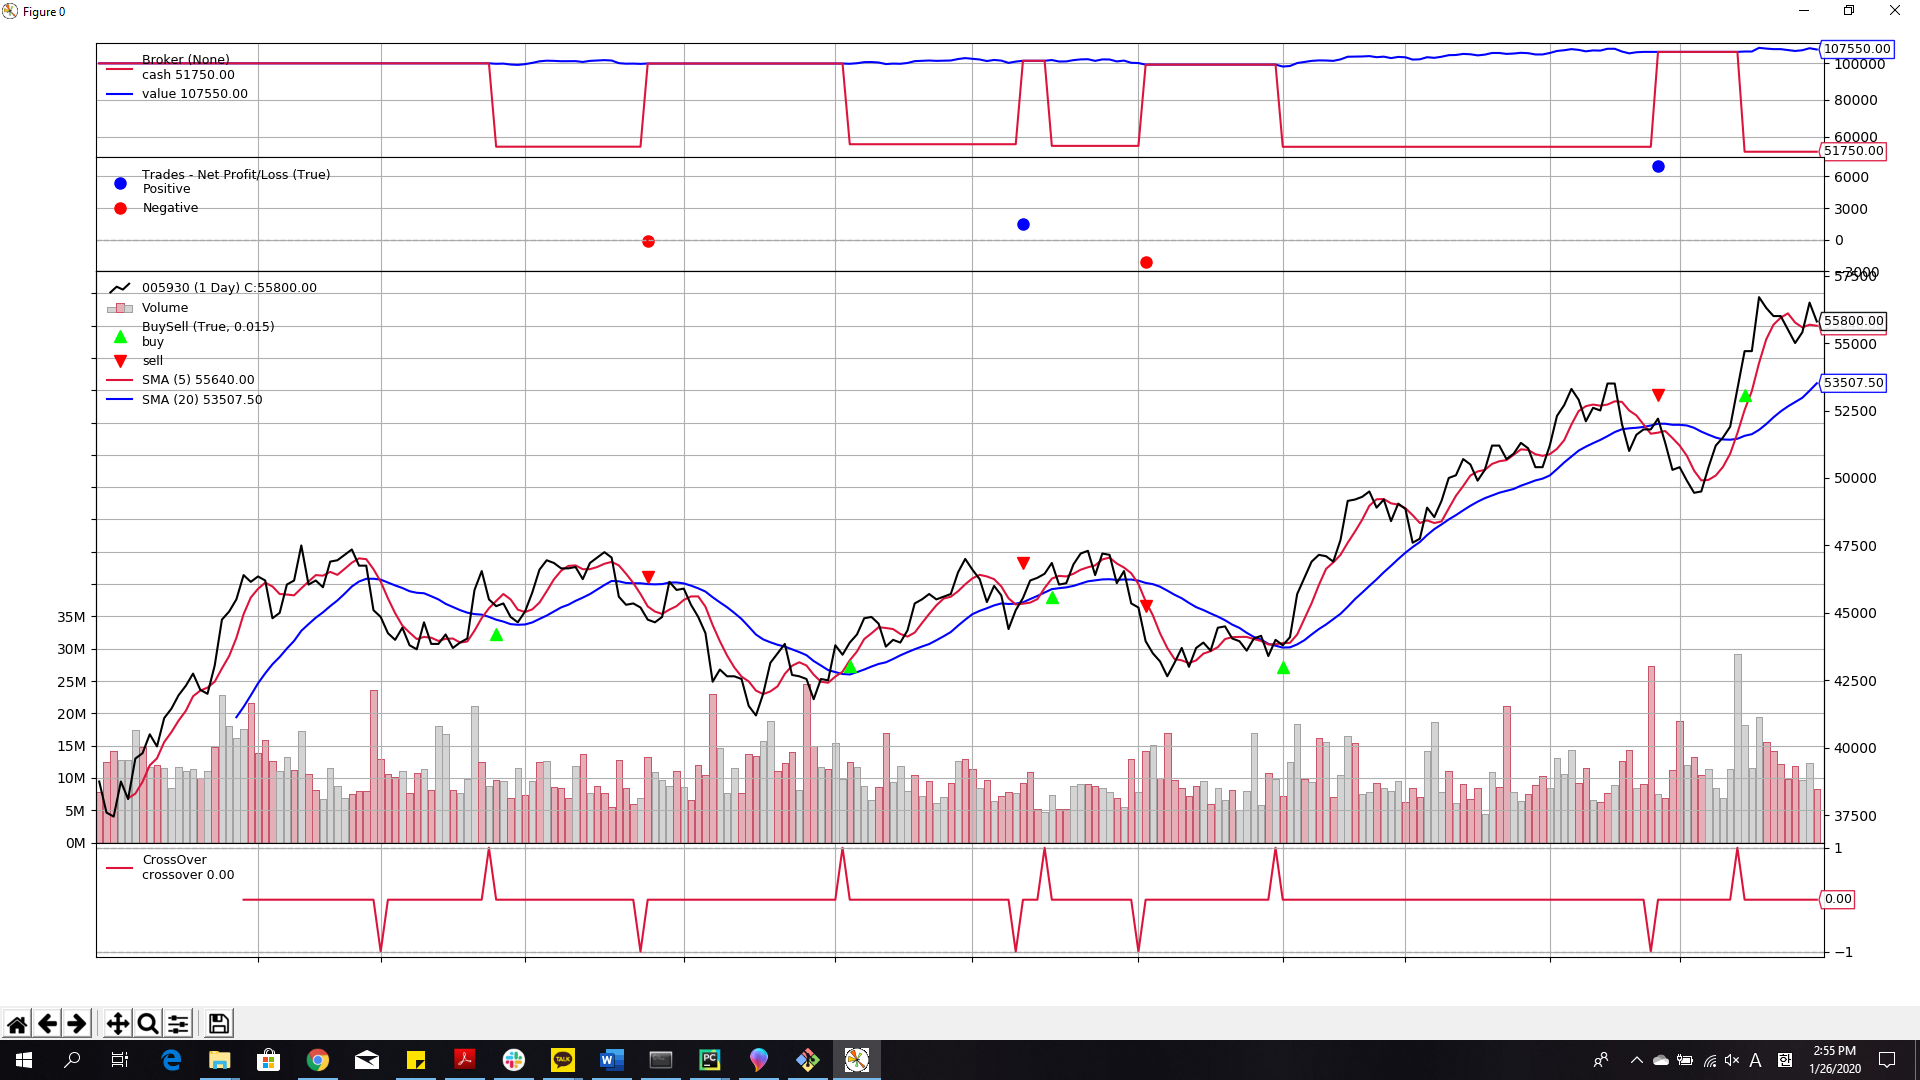Save the figure with the floppy icon
The image size is (1920, 1080).
point(218,1023)
